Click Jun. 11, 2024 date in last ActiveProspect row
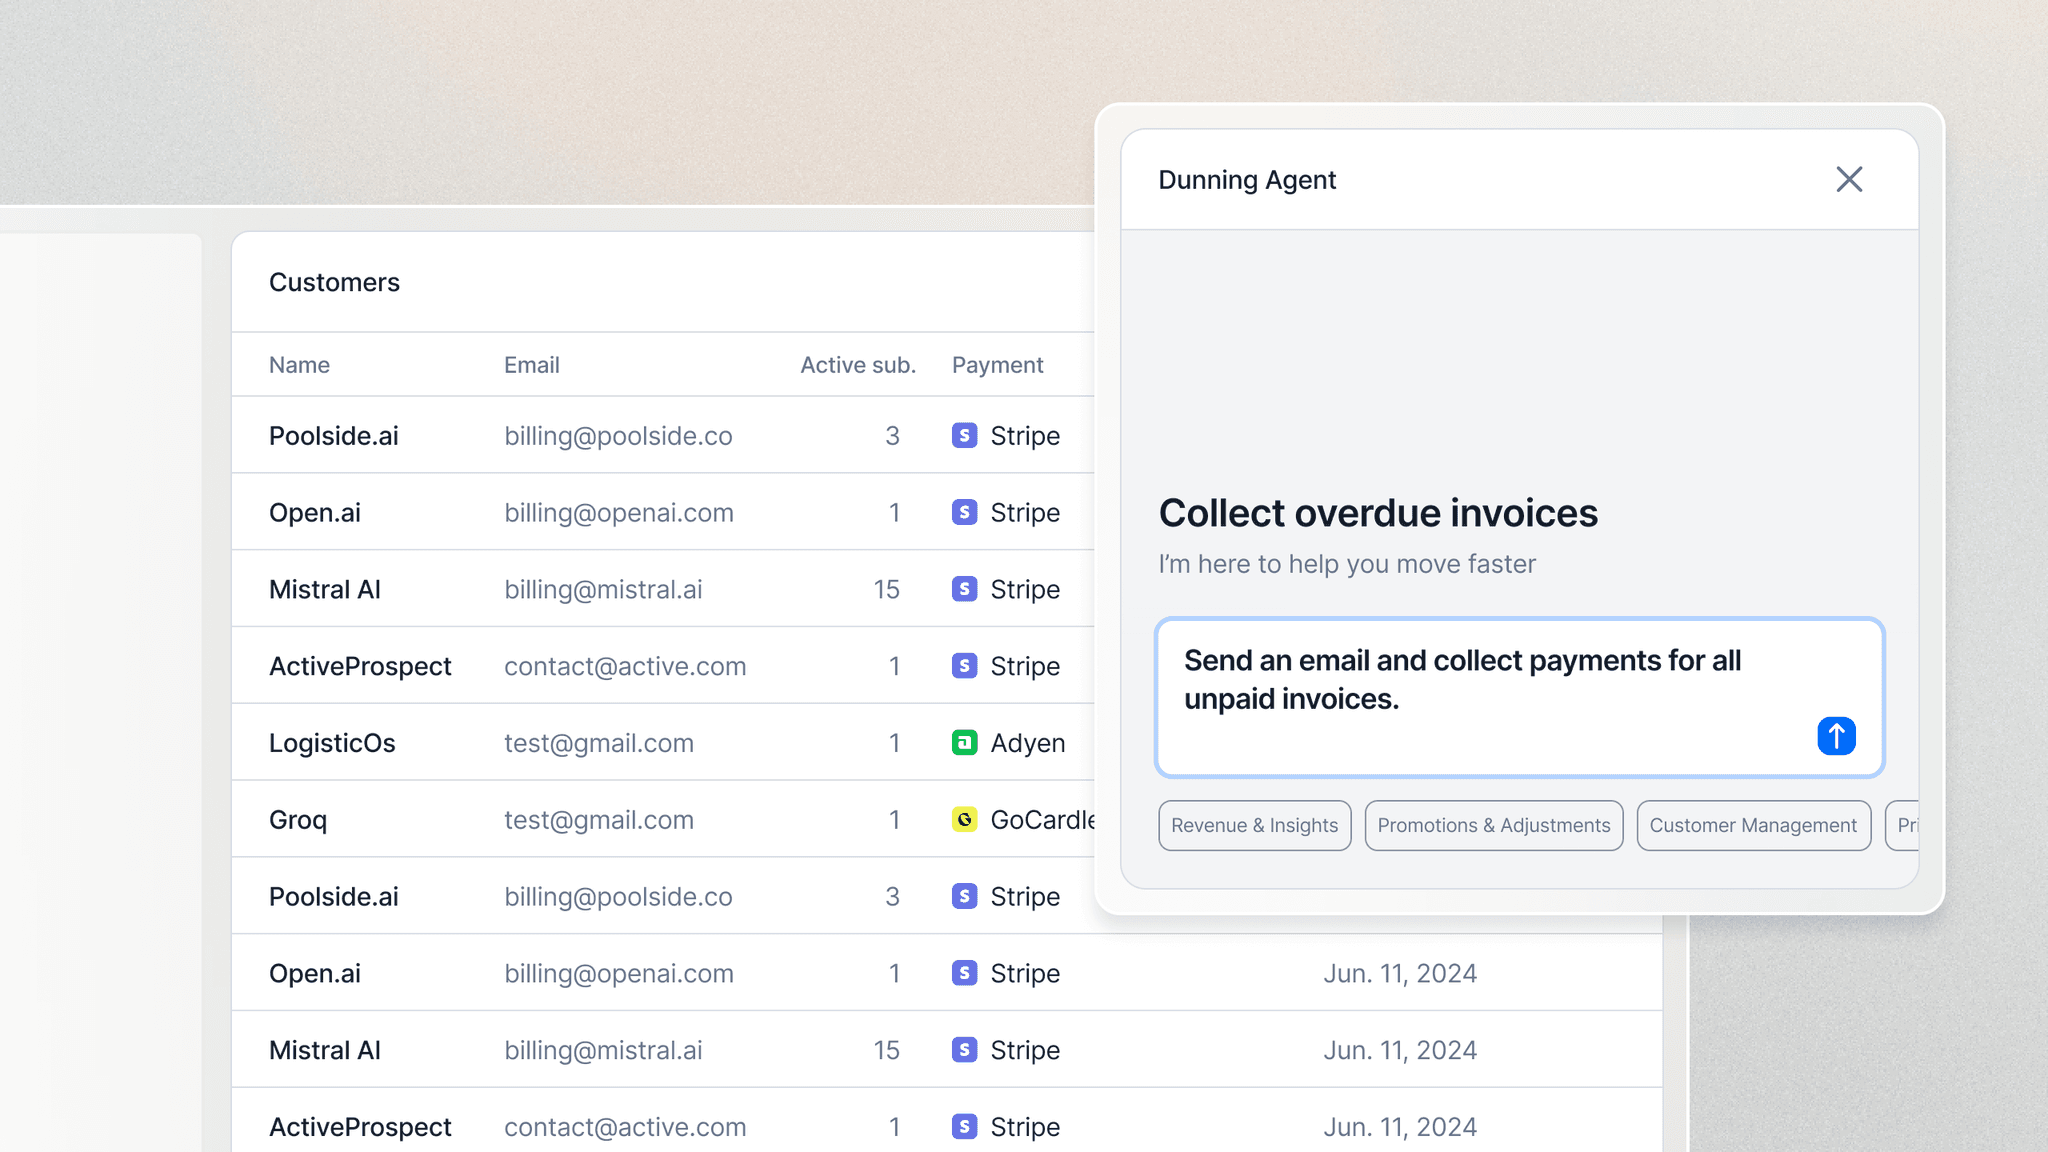Image resolution: width=2048 pixels, height=1152 pixels. [x=1400, y=1127]
